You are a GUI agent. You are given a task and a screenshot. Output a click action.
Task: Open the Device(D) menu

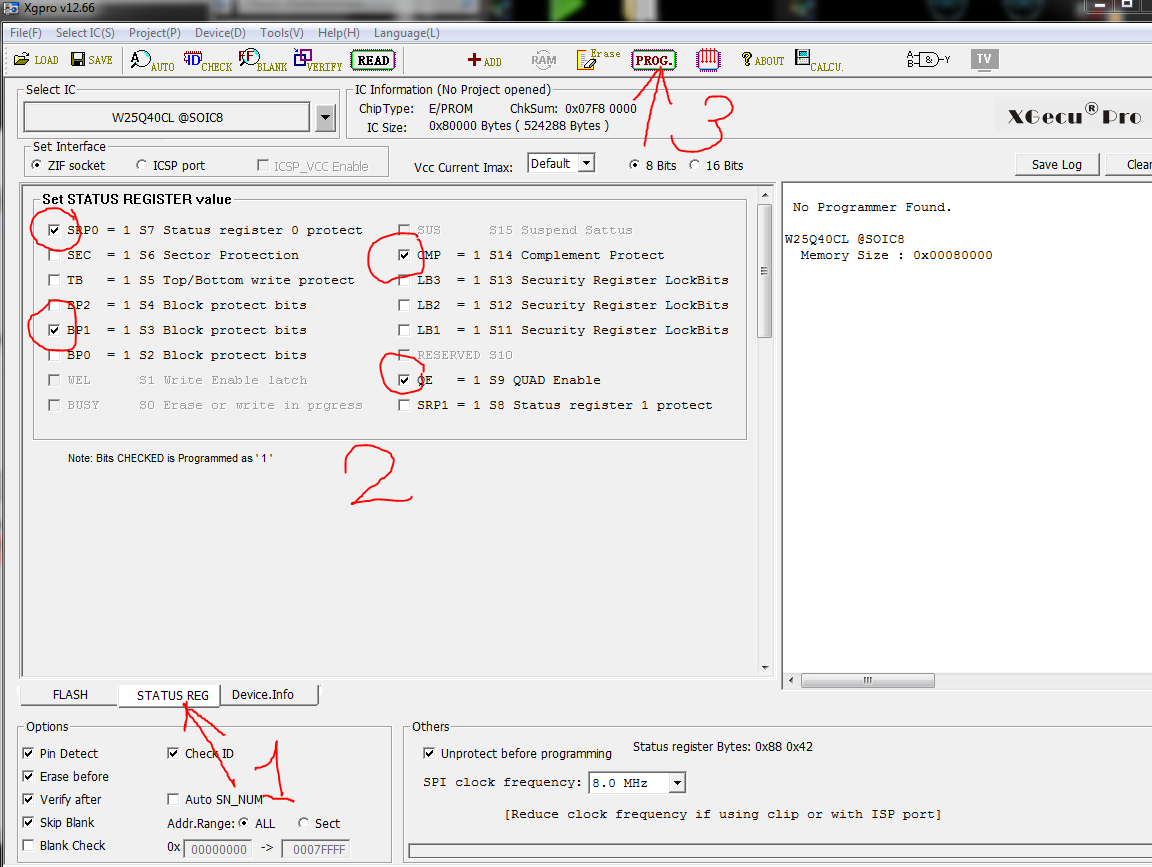(x=219, y=33)
